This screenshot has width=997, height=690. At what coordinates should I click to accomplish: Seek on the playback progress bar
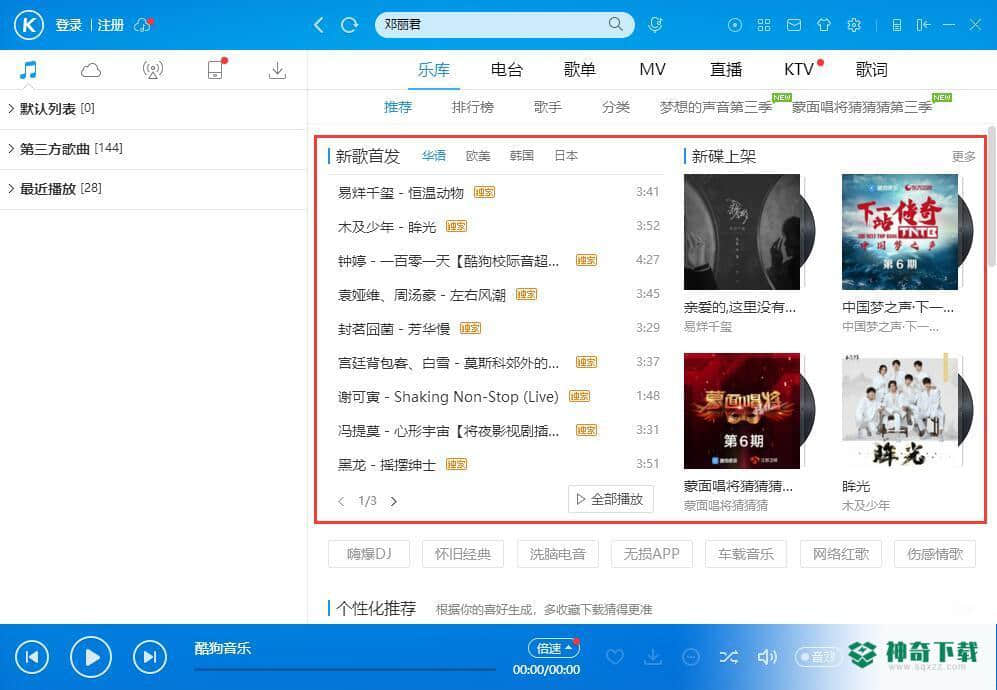click(x=345, y=669)
